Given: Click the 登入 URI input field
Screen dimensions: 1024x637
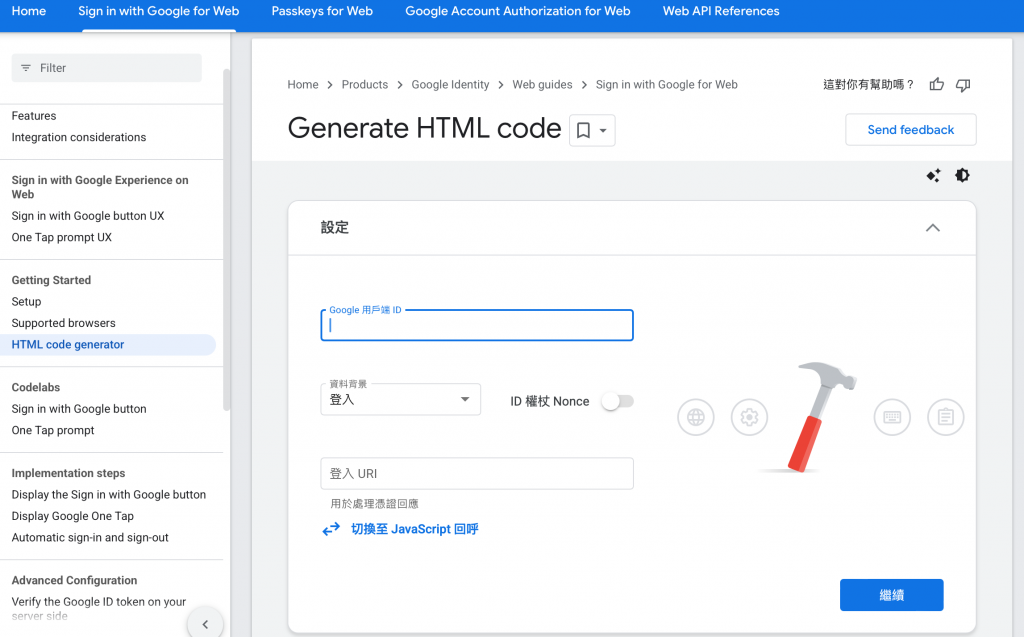Looking at the screenshot, I should tap(477, 474).
